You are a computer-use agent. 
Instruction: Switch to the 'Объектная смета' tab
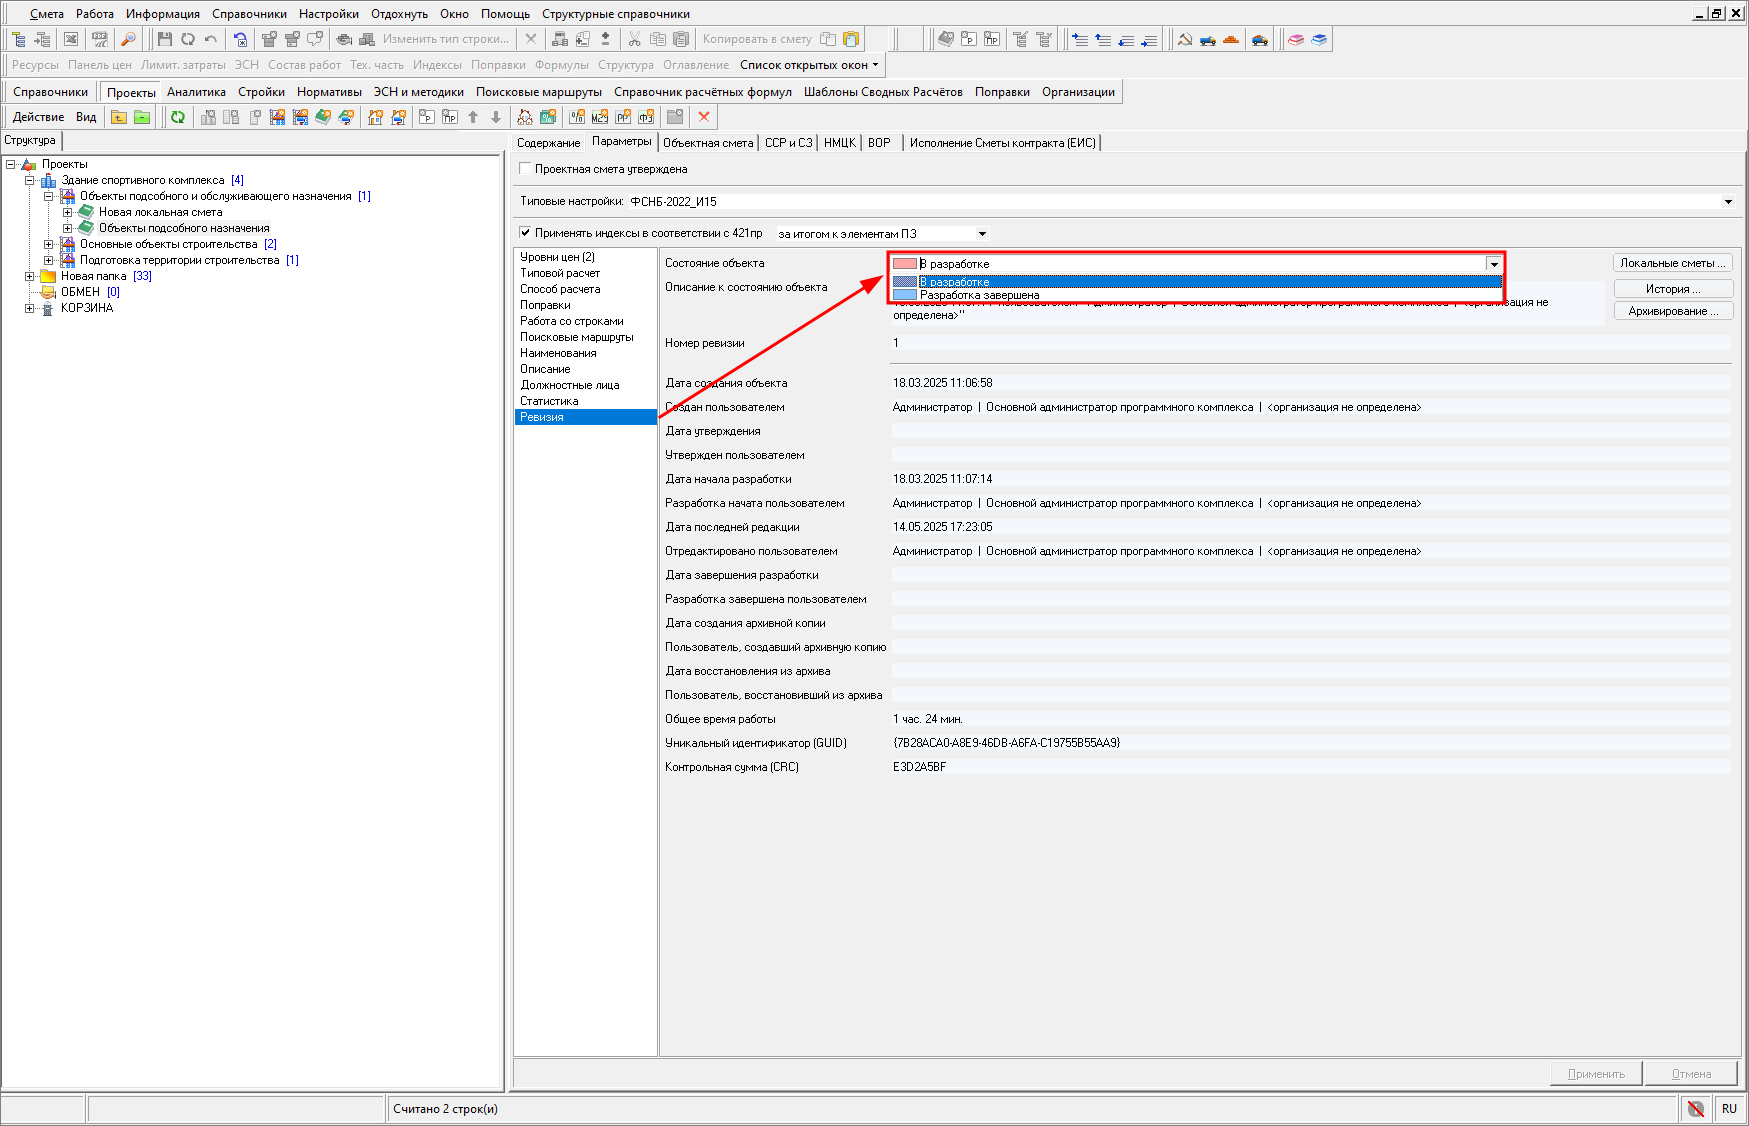coord(708,143)
